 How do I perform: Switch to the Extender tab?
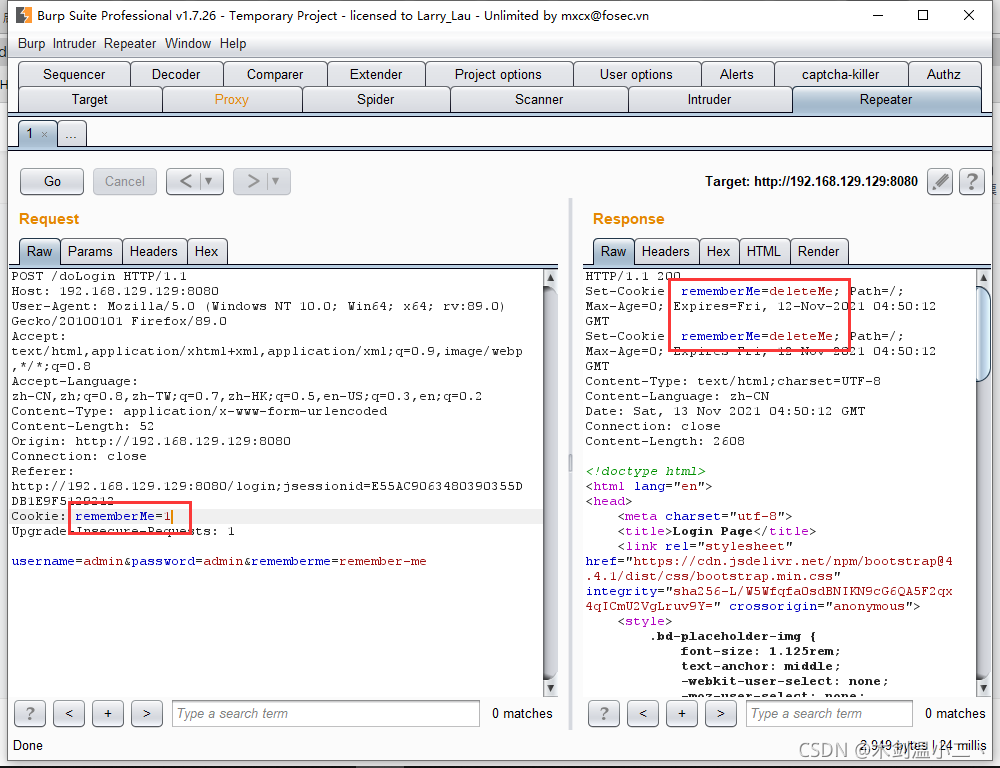pos(376,75)
